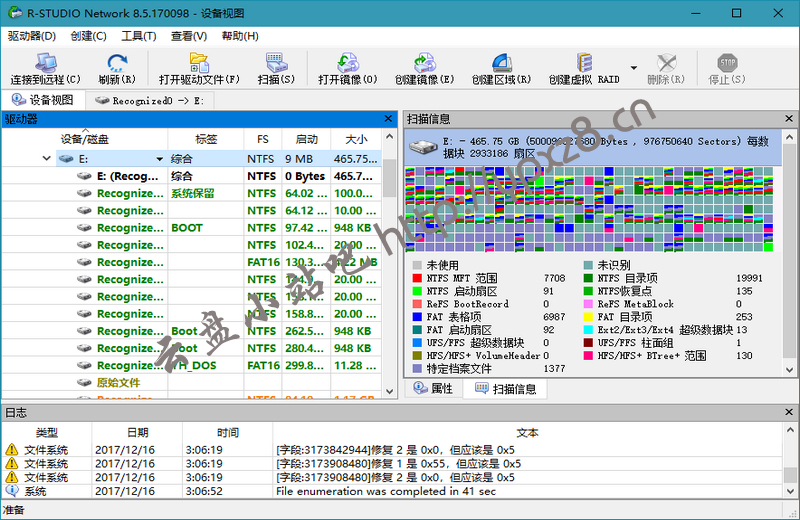Click the 大小 column header
The width and height of the screenshot is (800, 520).
pos(356,139)
